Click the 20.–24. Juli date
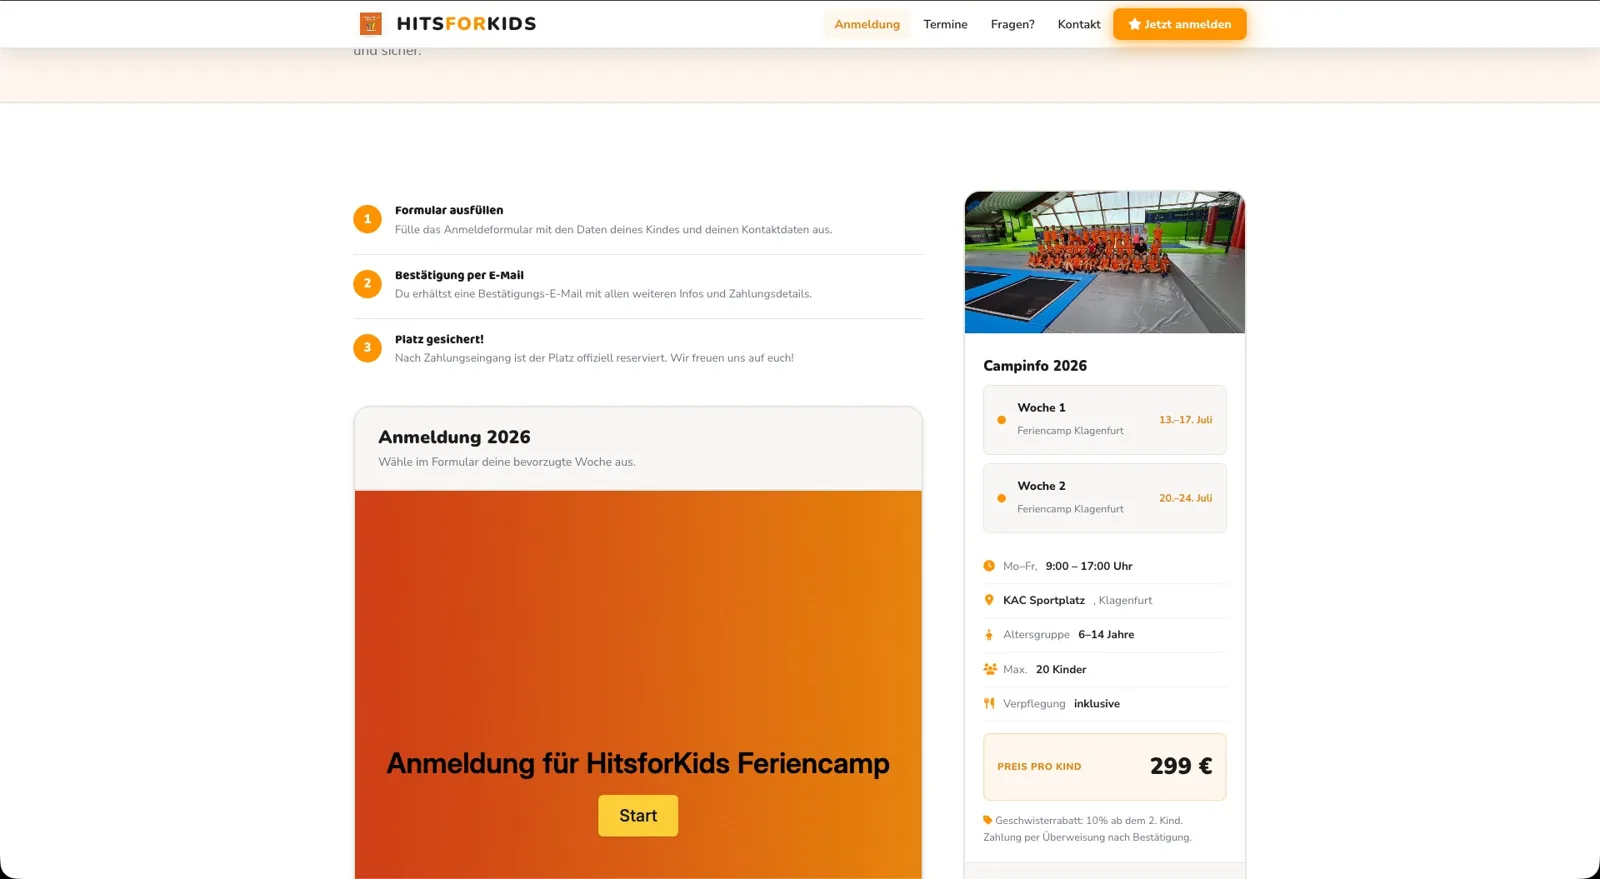1600x879 pixels. pyautogui.click(x=1185, y=498)
